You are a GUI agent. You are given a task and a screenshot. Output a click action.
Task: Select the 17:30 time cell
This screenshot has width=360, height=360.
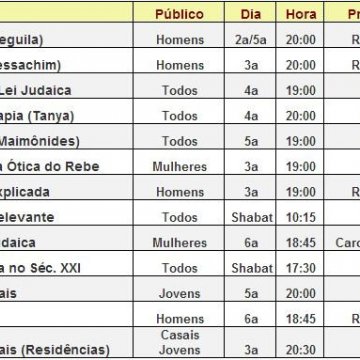click(x=301, y=268)
